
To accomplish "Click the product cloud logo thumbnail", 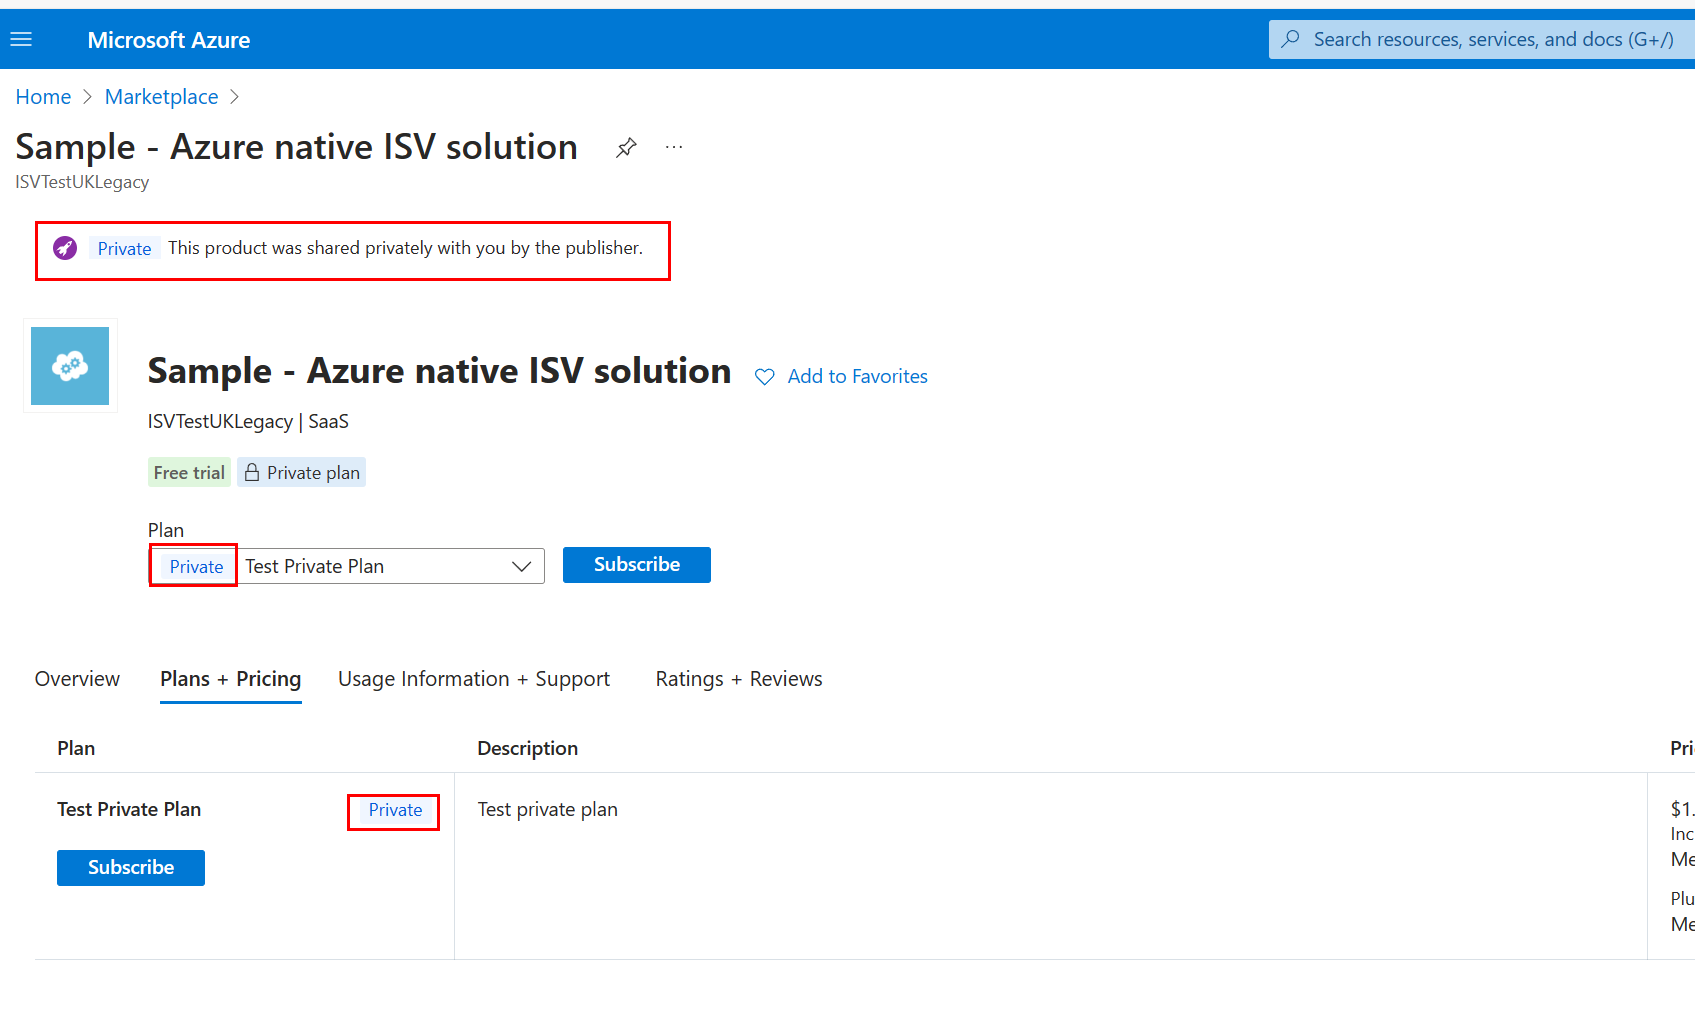I will pyautogui.click(x=70, y=366).
